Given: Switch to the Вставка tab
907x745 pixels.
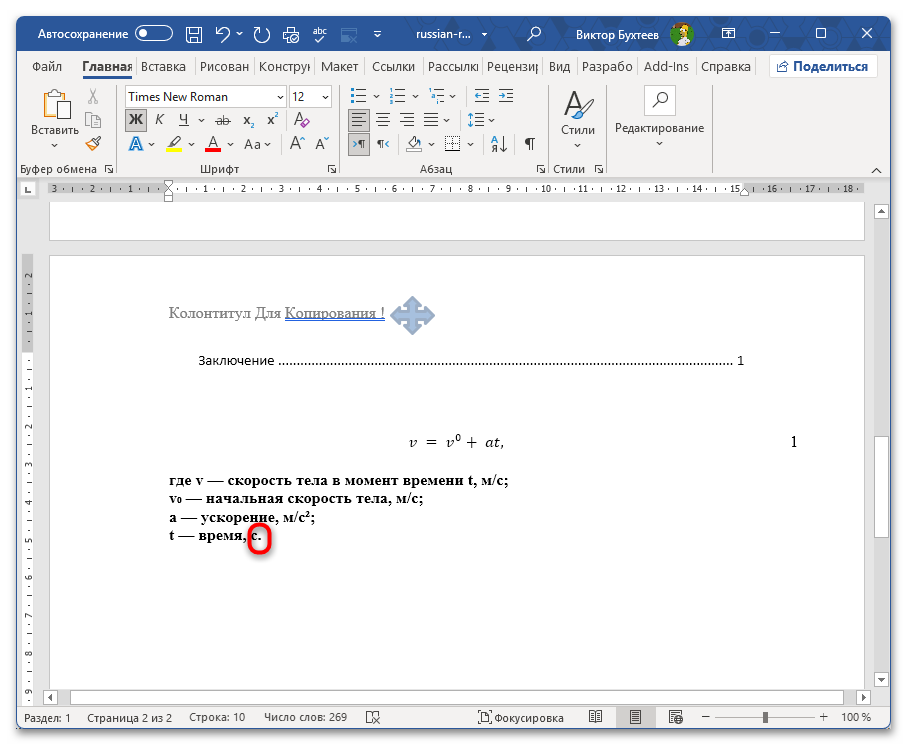Looking at the screenshot, I should point(163,67).
